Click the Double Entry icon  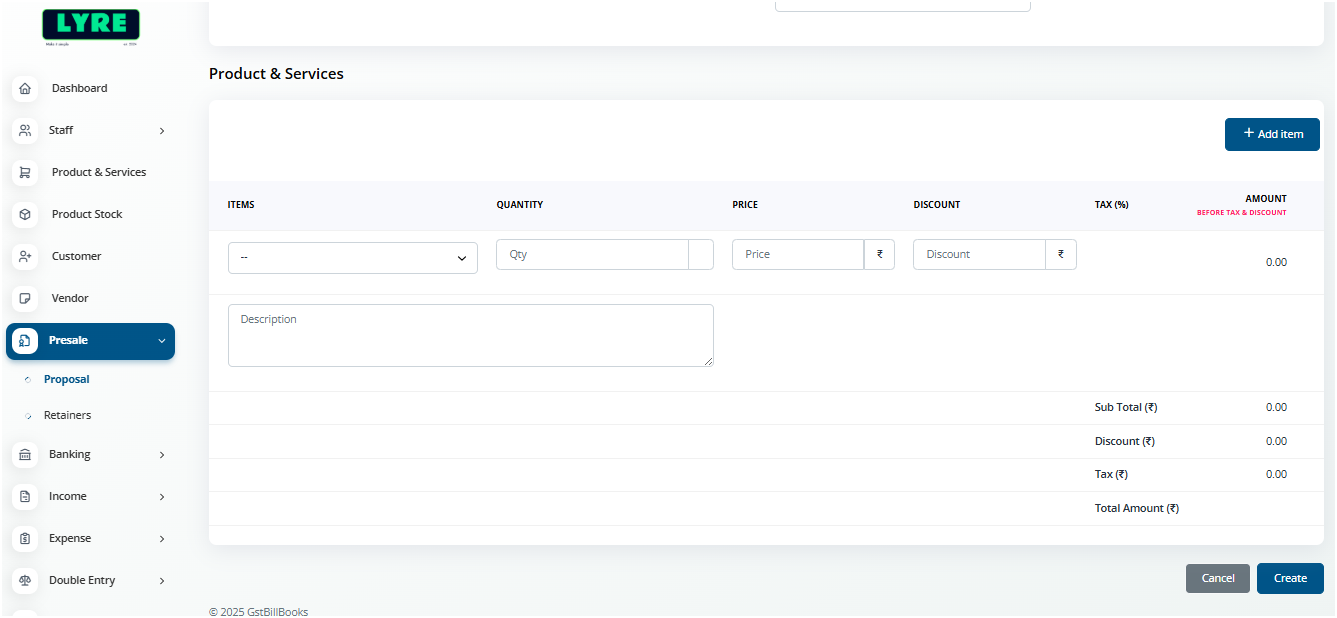click(x=25, y=580)
